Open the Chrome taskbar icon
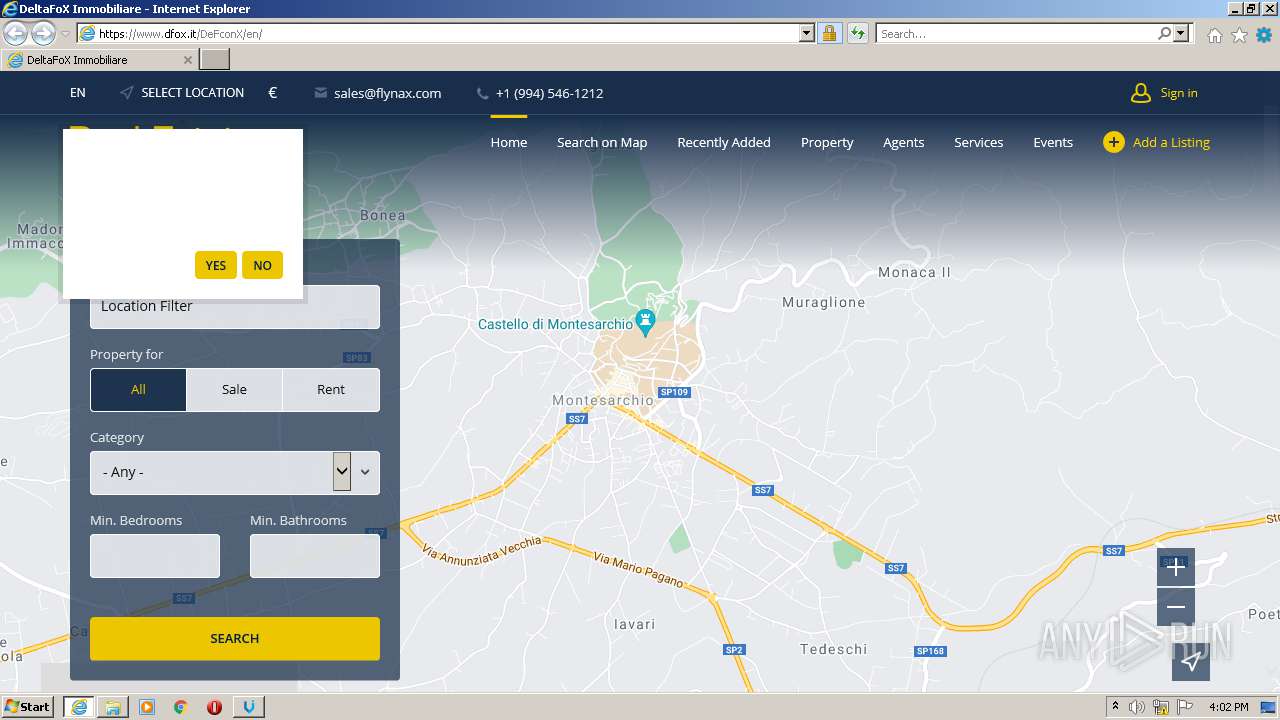 181,707
